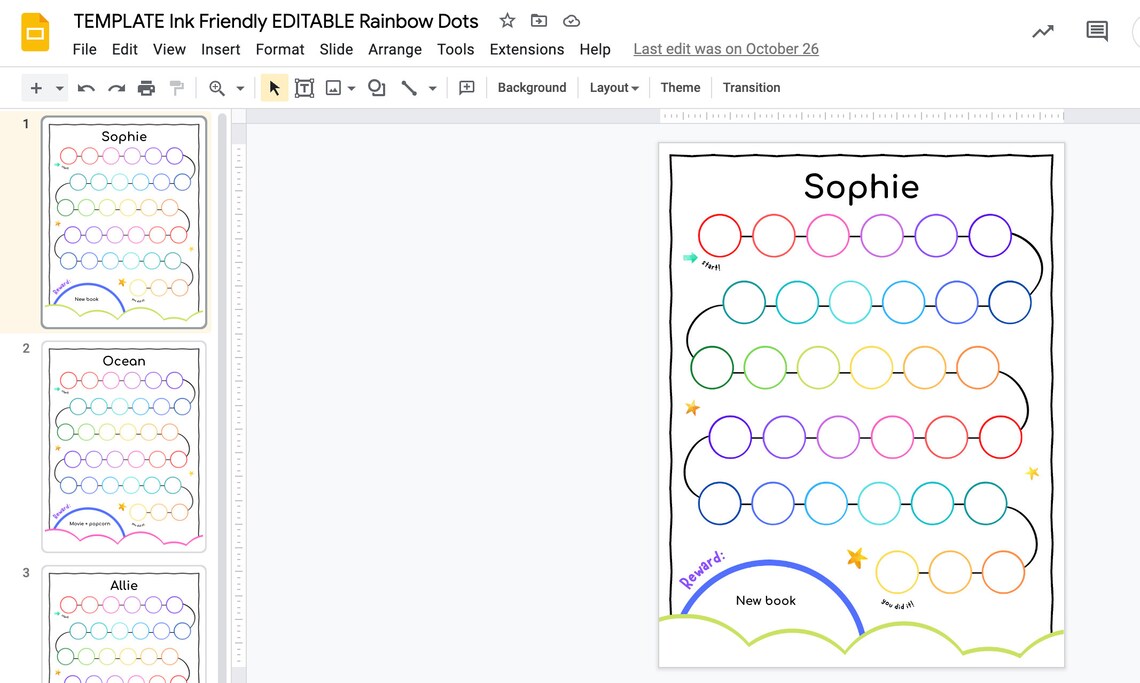Select the Ocean slide thumbnail
This screenshot has height=683, width=1140.
(x=123, y=446)
